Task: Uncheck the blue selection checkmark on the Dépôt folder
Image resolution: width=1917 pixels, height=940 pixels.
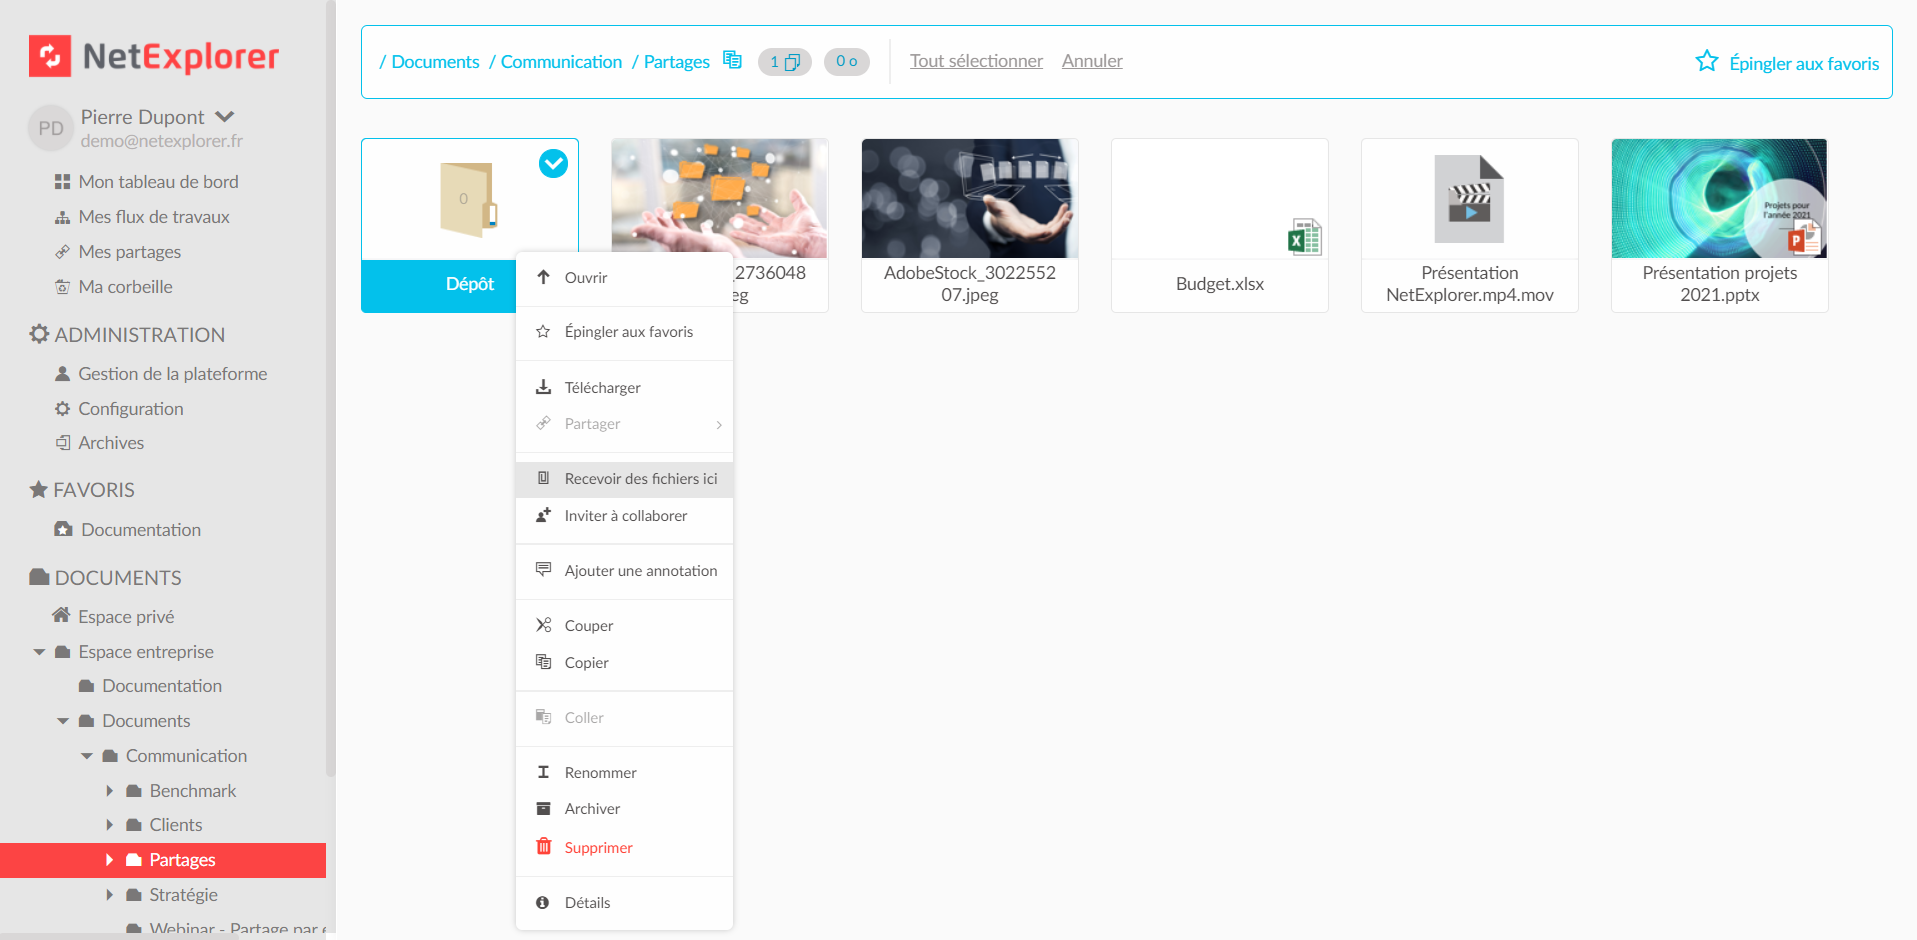Action: [553, 163]
